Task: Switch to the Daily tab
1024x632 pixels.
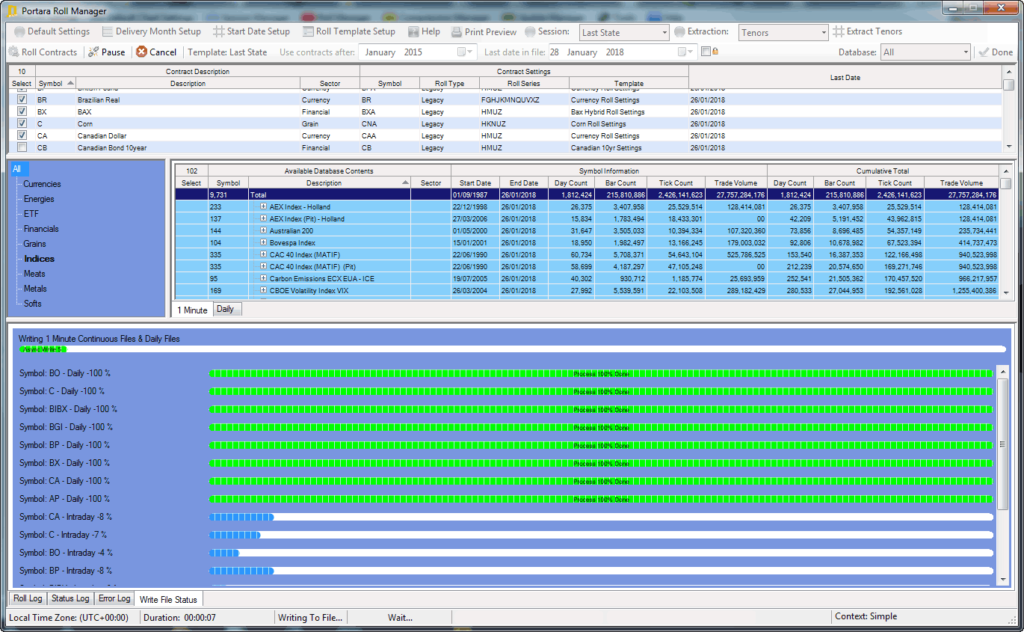Action: click(x=225, y=309)
